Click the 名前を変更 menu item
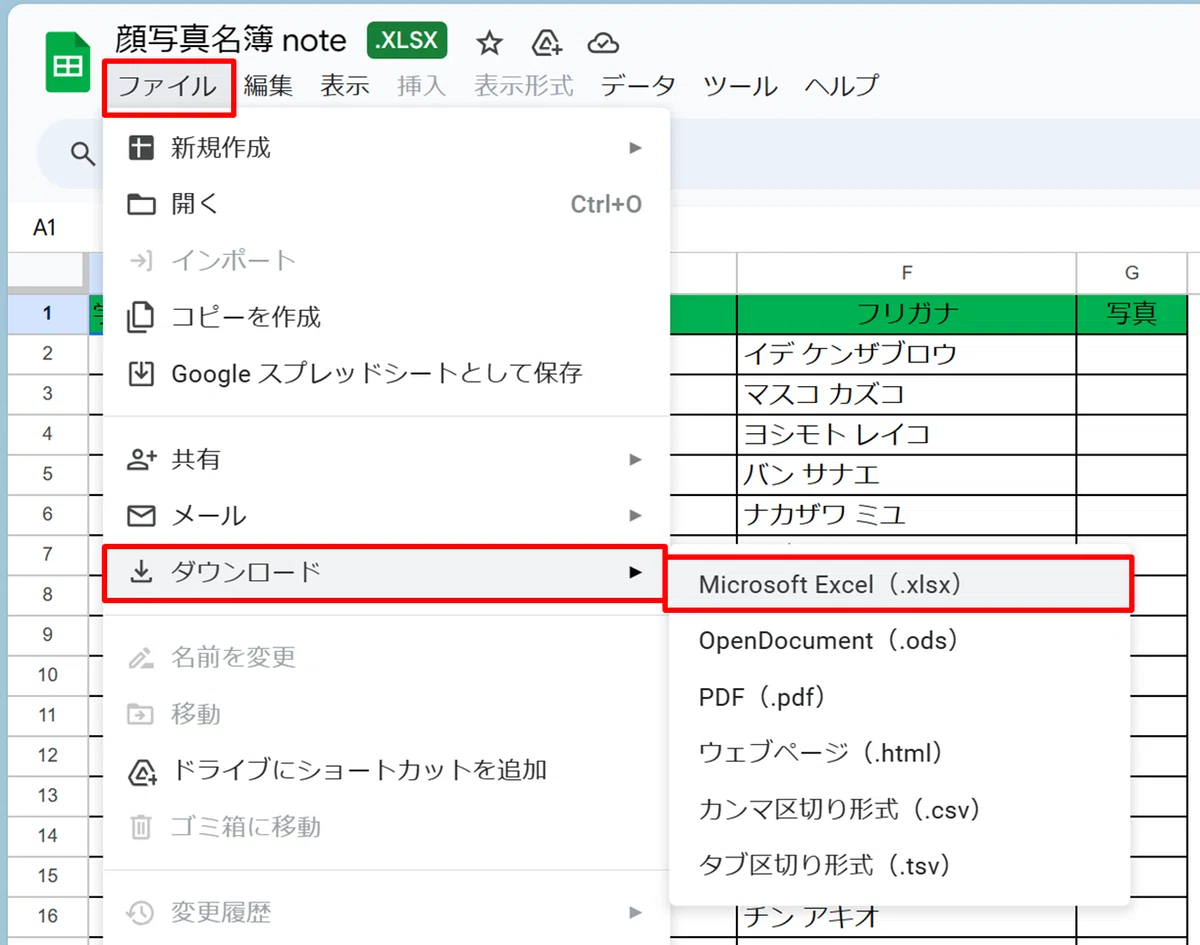 tap(386, 657)
